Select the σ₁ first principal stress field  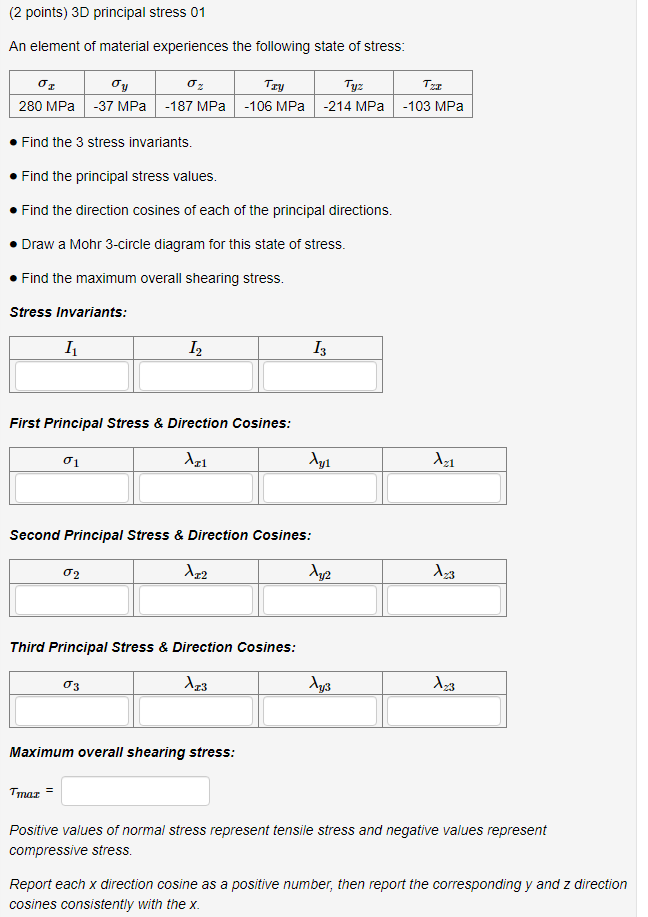coord(70,487)
